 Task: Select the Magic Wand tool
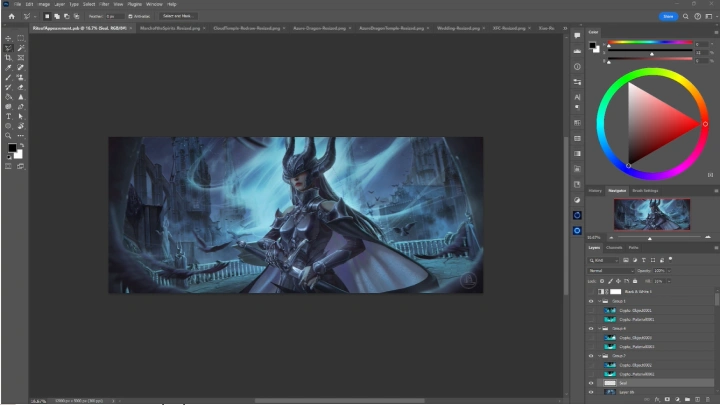point(21,48)
